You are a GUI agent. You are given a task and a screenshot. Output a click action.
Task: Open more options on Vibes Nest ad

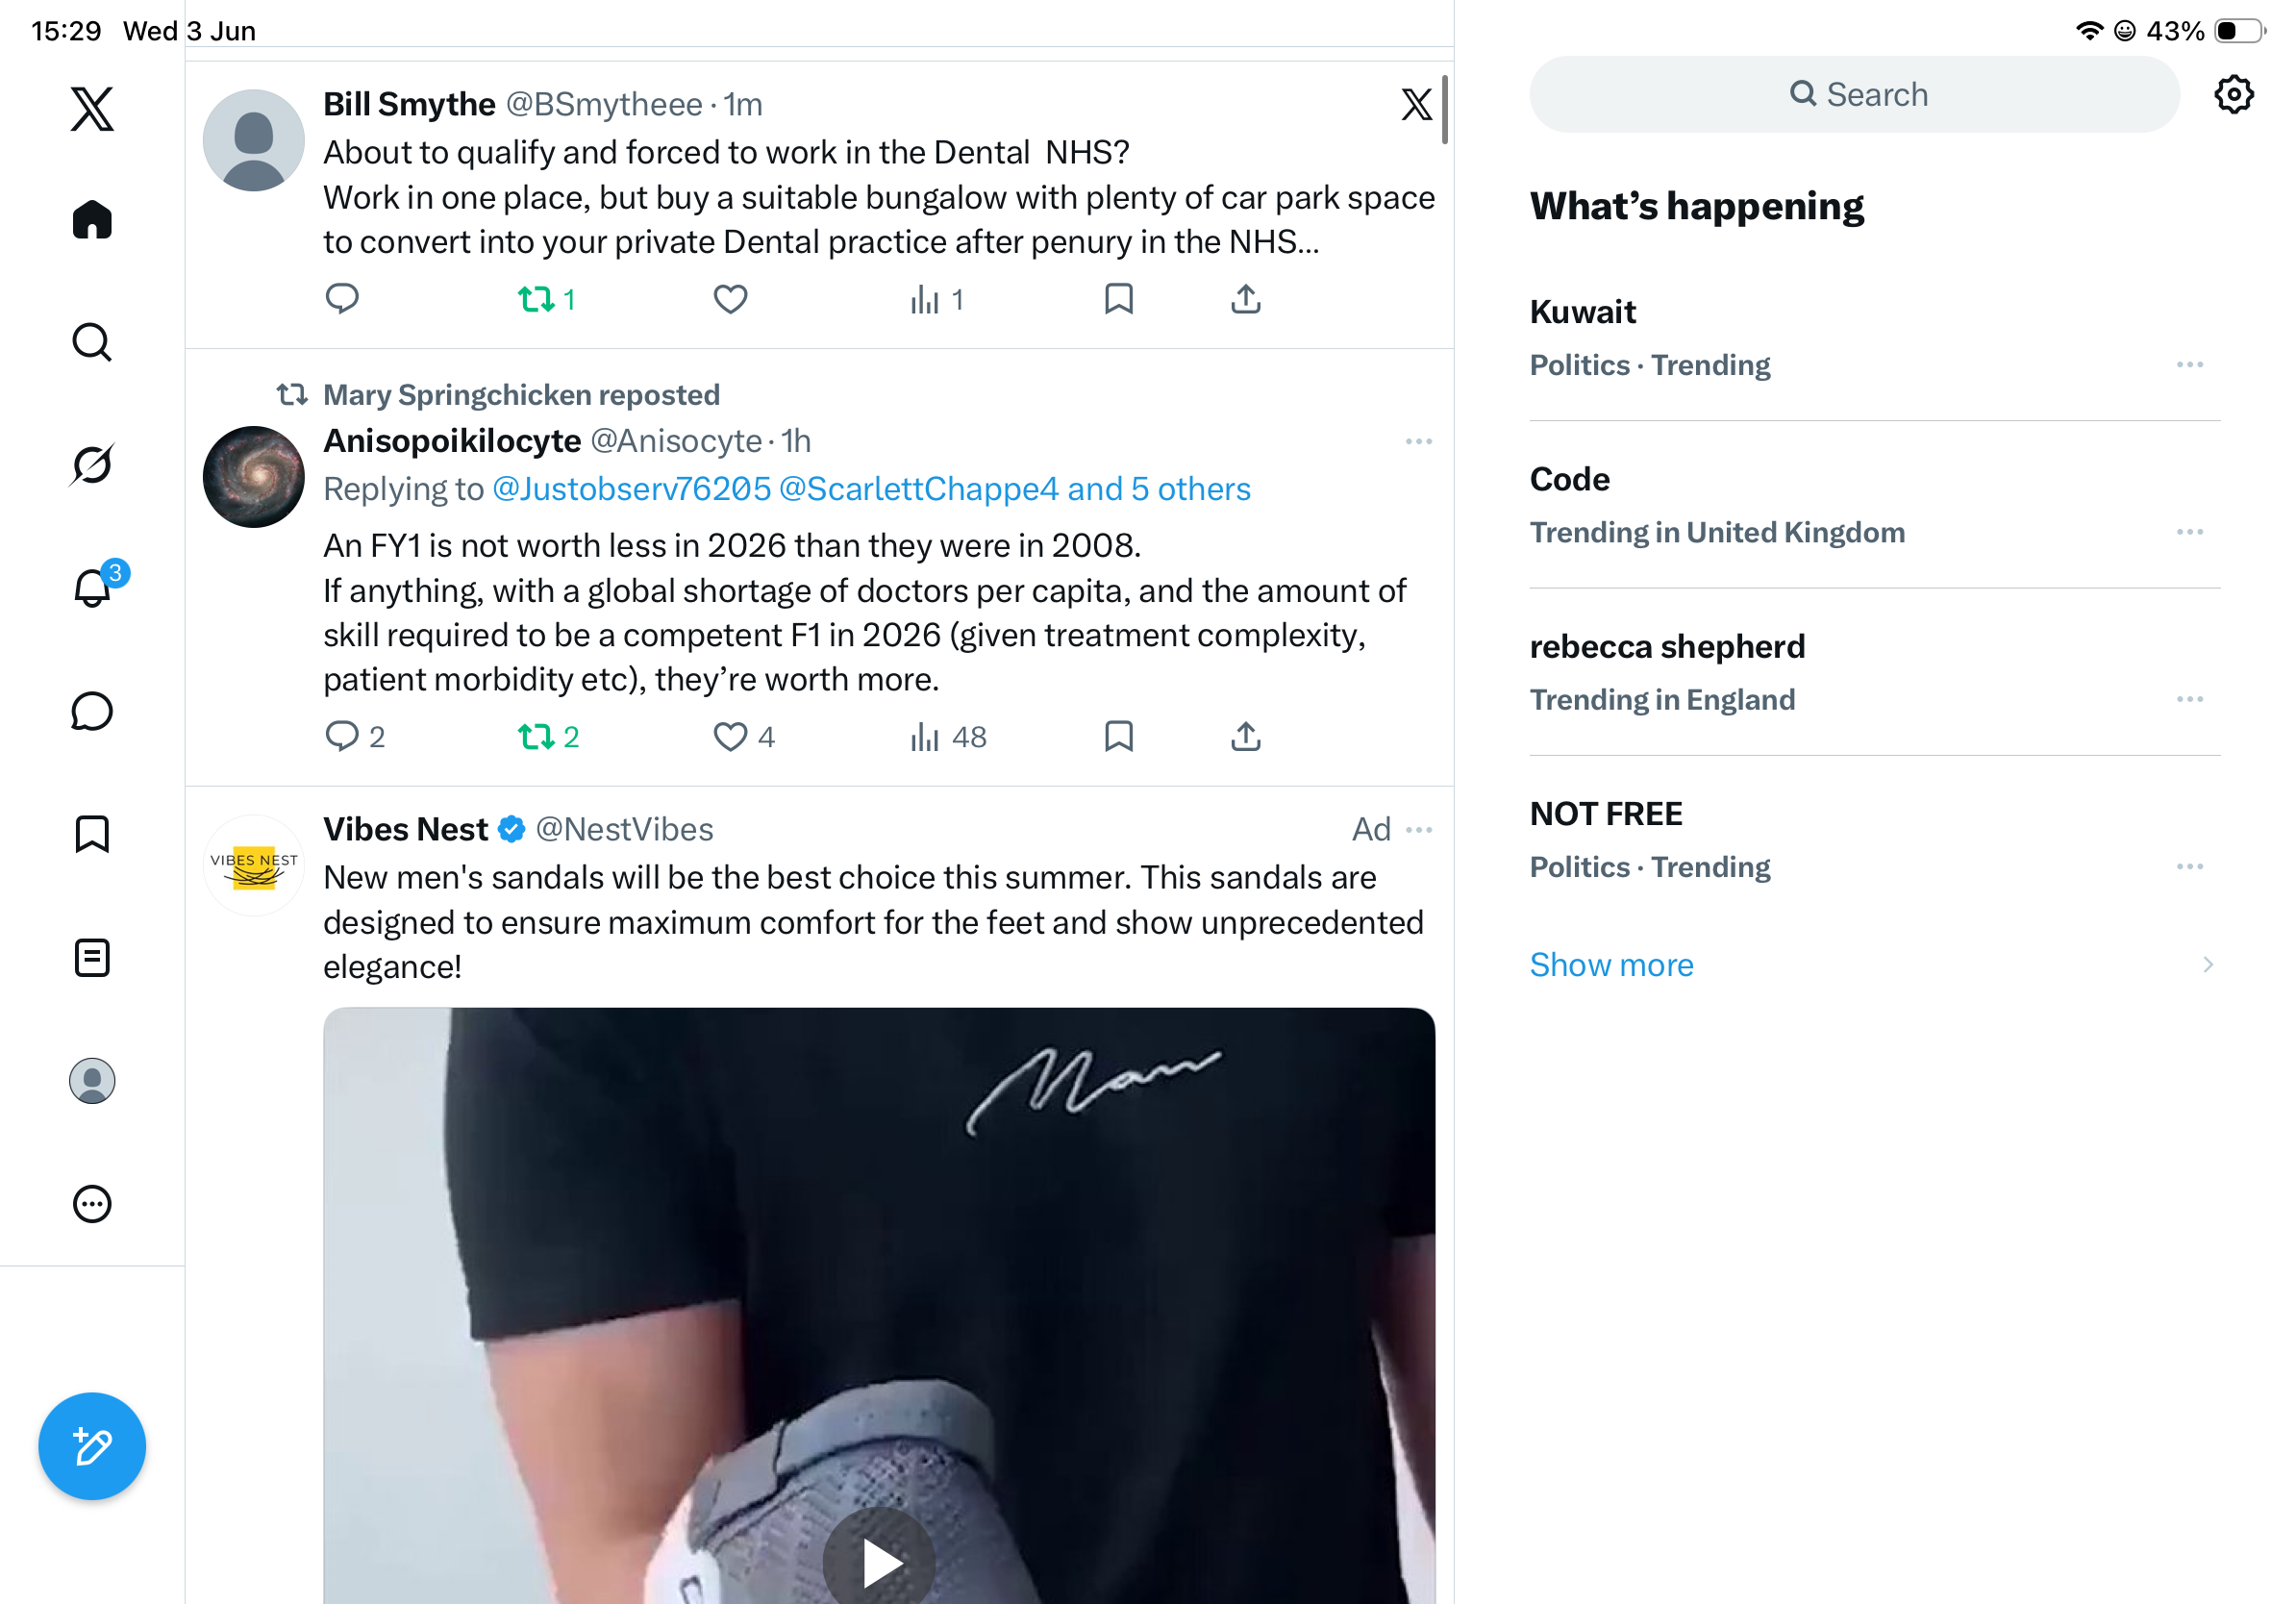1419,830
